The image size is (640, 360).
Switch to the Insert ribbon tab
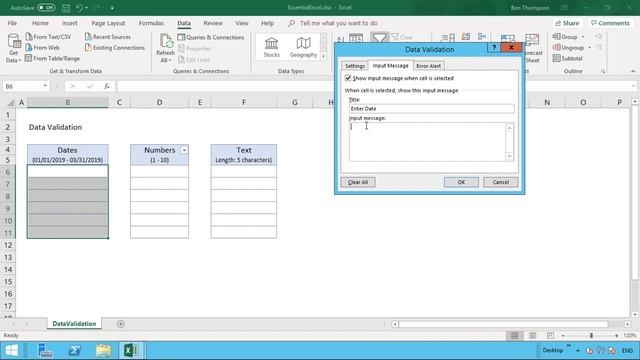pyautogui.click(x=70, y=23)
